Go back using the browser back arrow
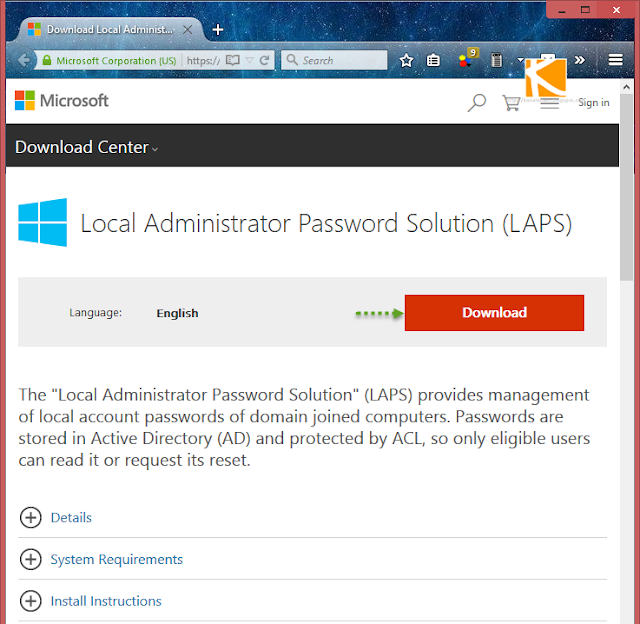 coord(24,60)
